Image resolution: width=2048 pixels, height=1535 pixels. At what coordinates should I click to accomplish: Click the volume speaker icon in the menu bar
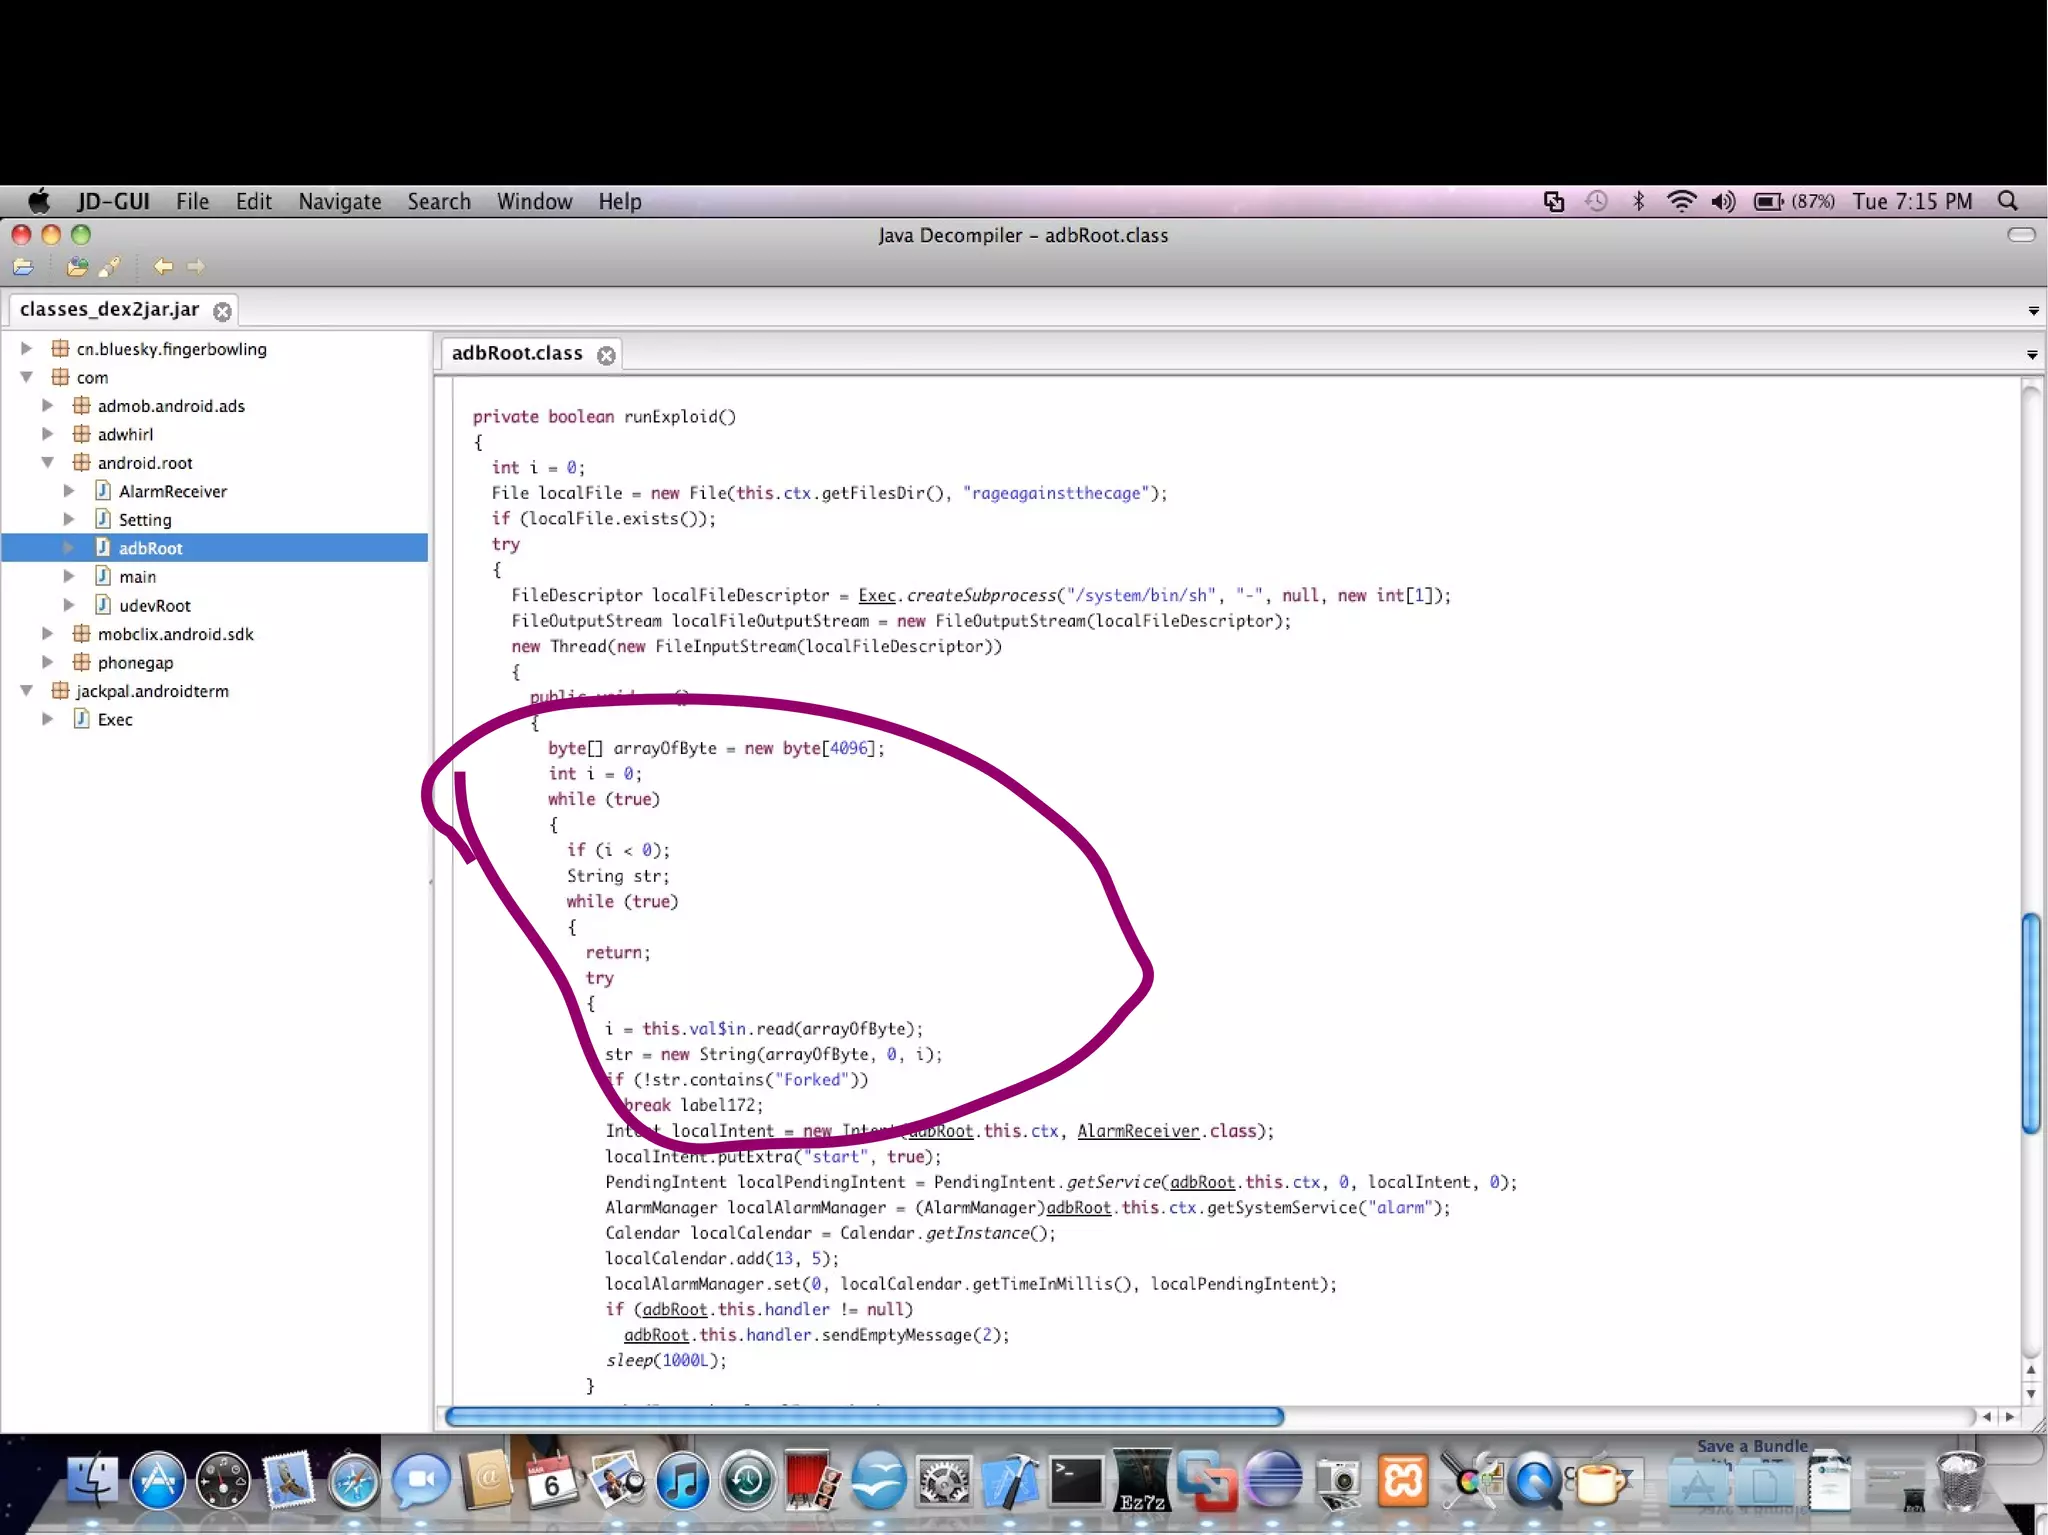pyautogui.click(x=1722, y=201)
